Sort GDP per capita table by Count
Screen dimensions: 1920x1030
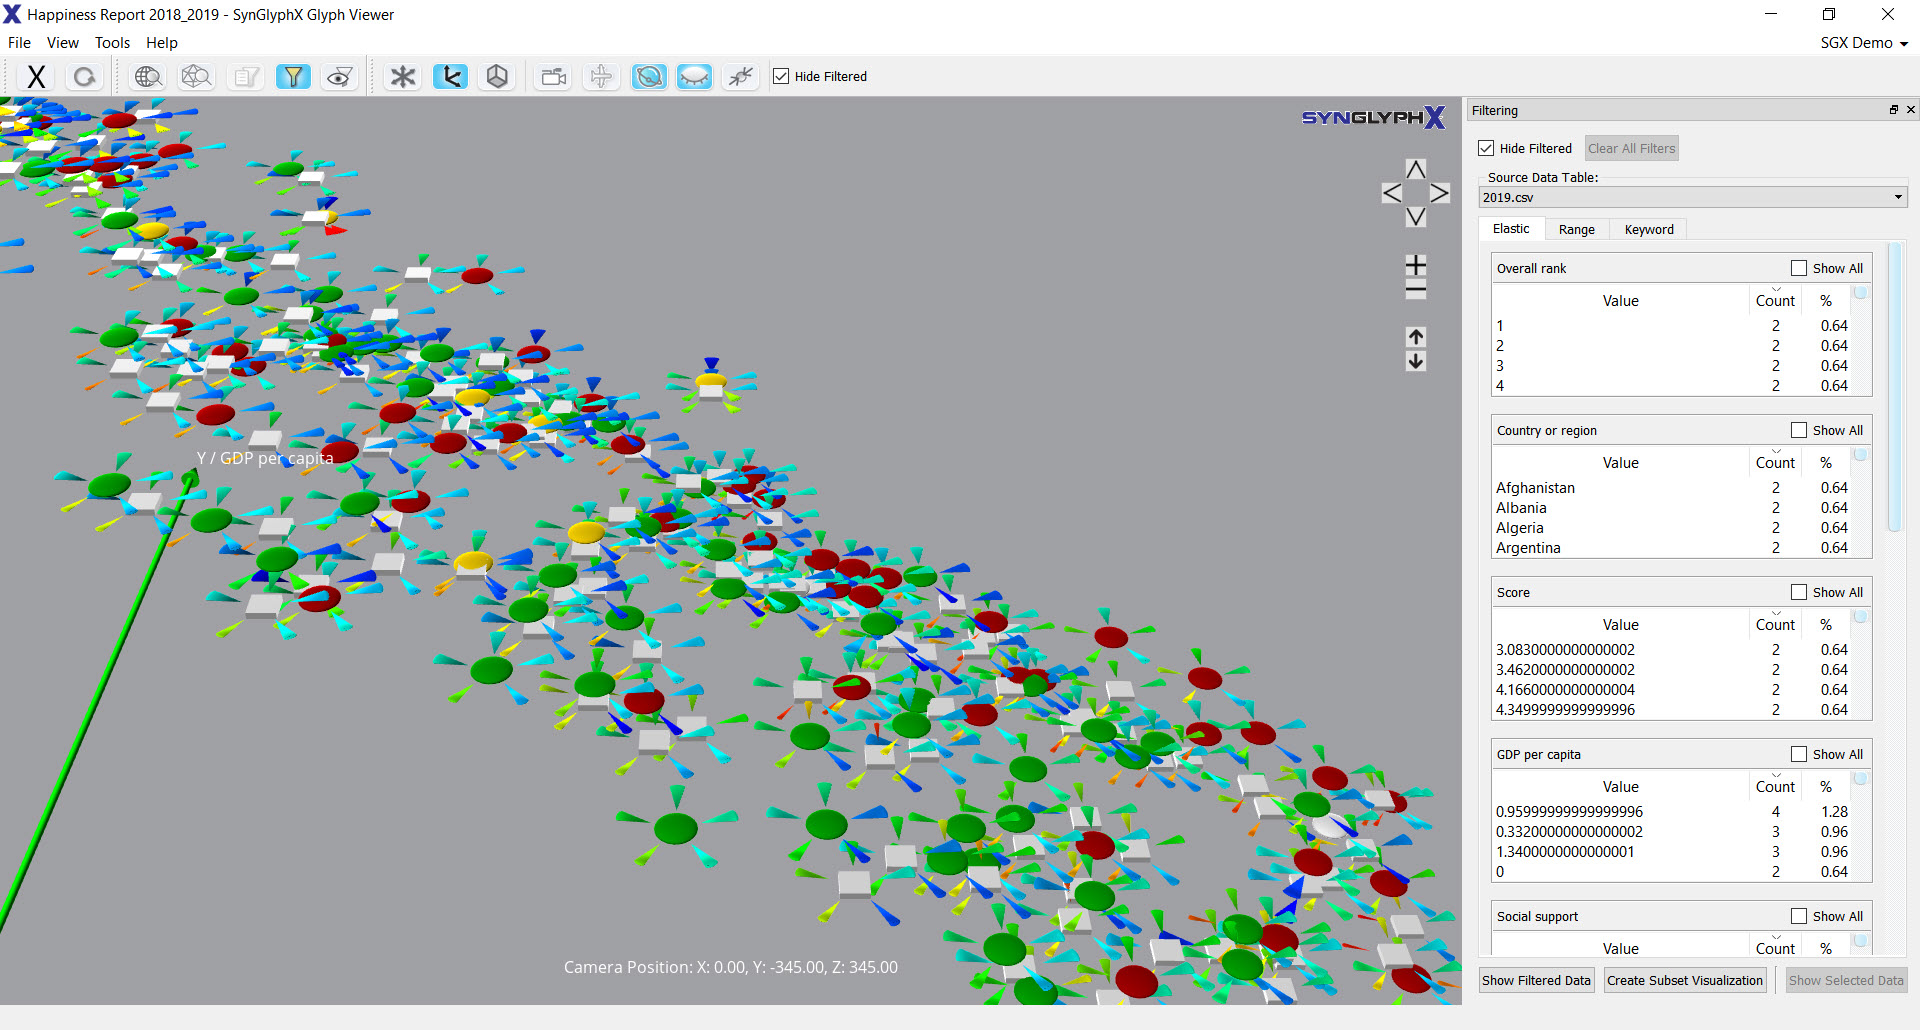coord(1775,786)
